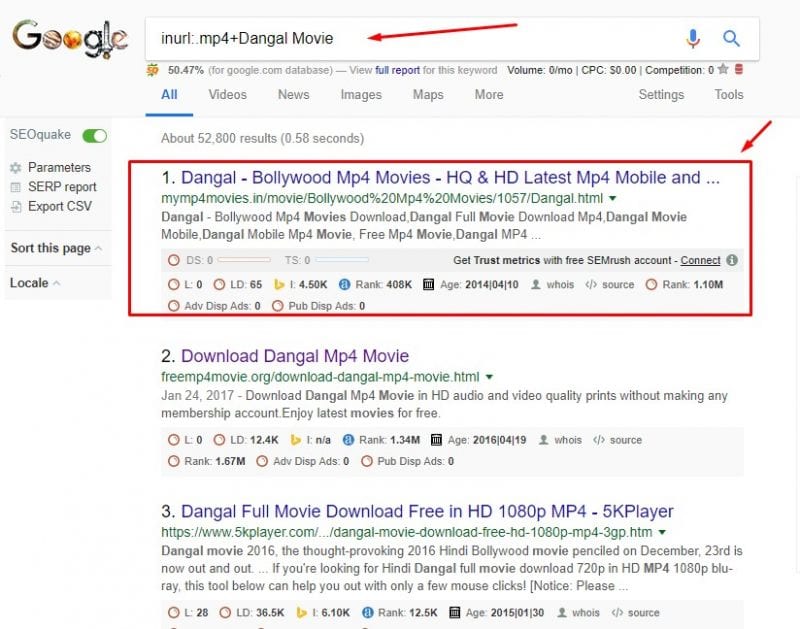Click the whois person icon in result 2
Screen dimensions: 800x629
coord(544,440)
